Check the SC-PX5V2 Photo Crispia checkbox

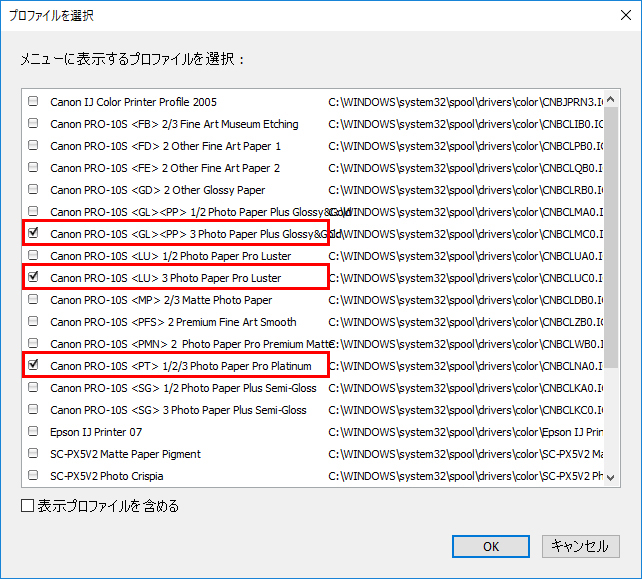coord(33,475)
